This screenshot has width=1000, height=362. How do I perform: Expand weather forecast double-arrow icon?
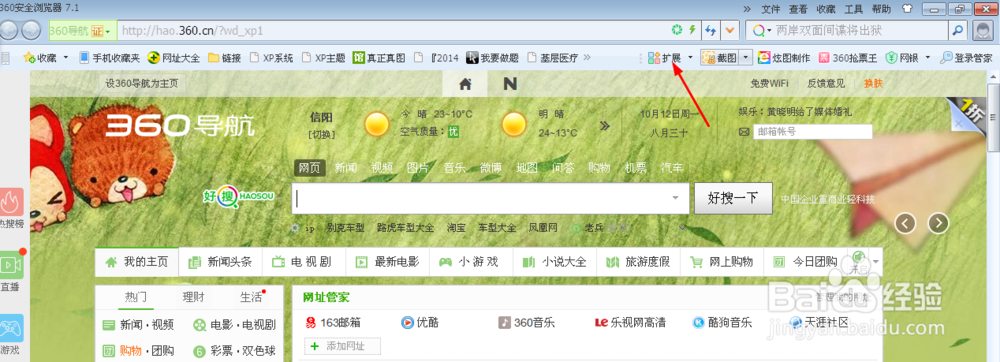[x=605, y=125]
